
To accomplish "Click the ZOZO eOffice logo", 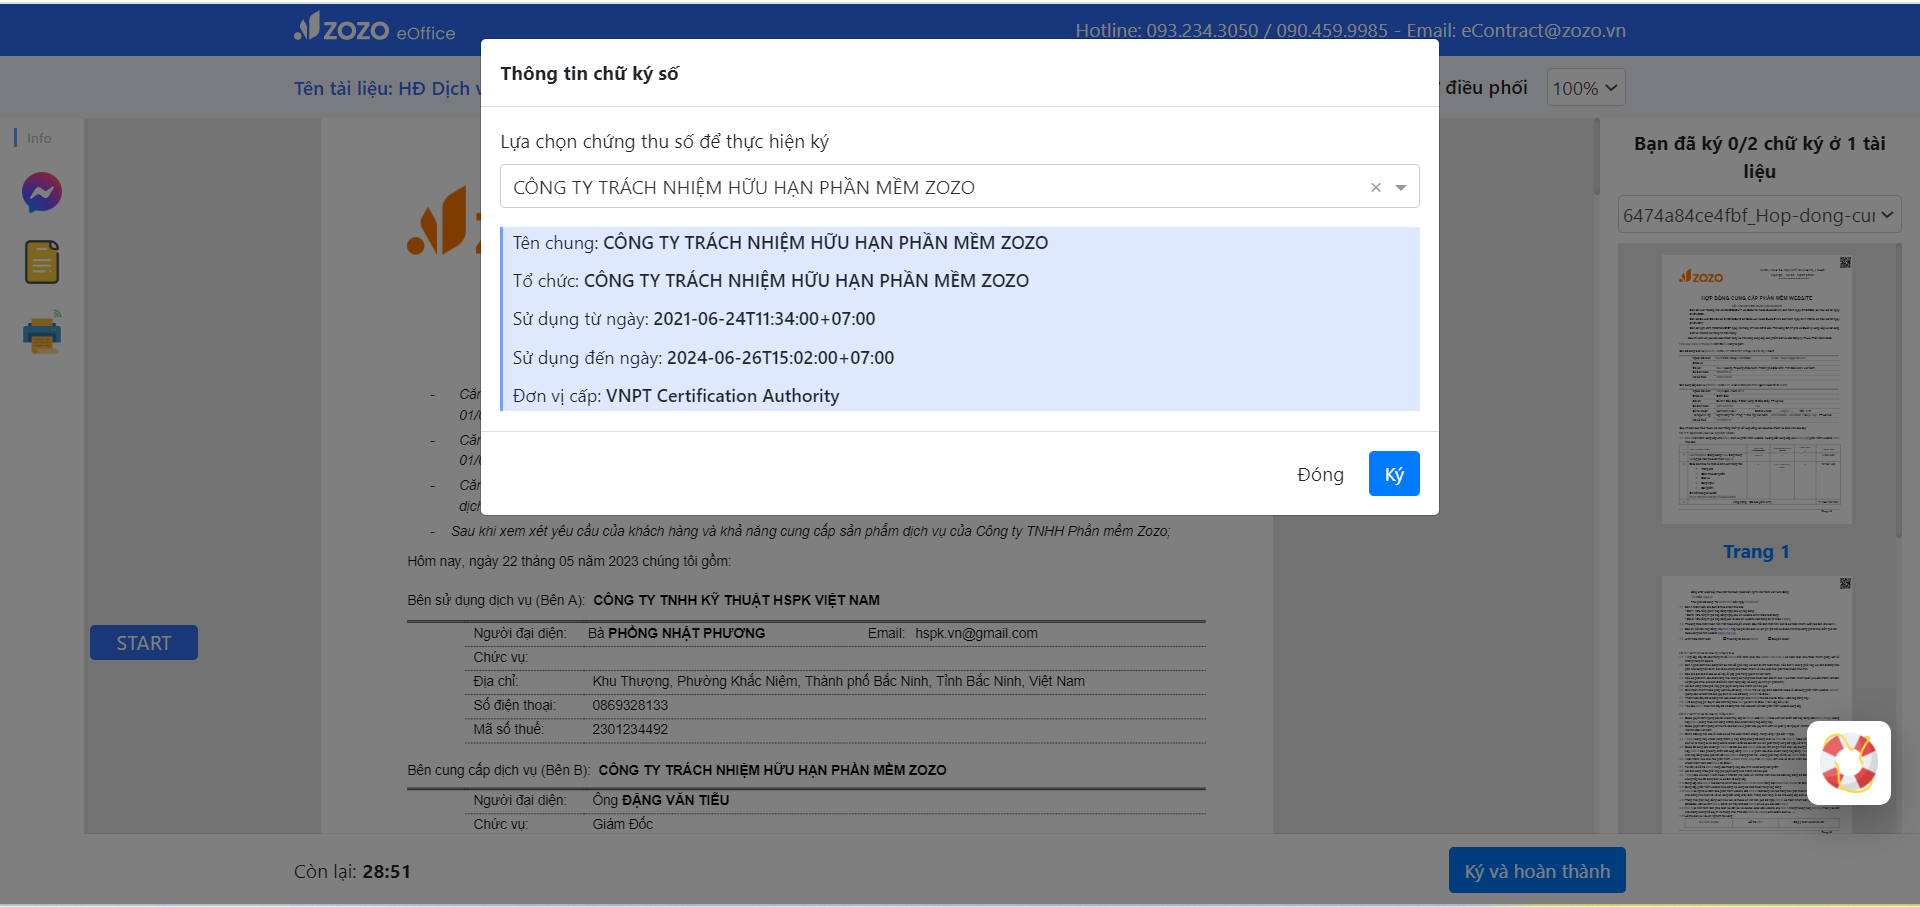I will point(375,29).
